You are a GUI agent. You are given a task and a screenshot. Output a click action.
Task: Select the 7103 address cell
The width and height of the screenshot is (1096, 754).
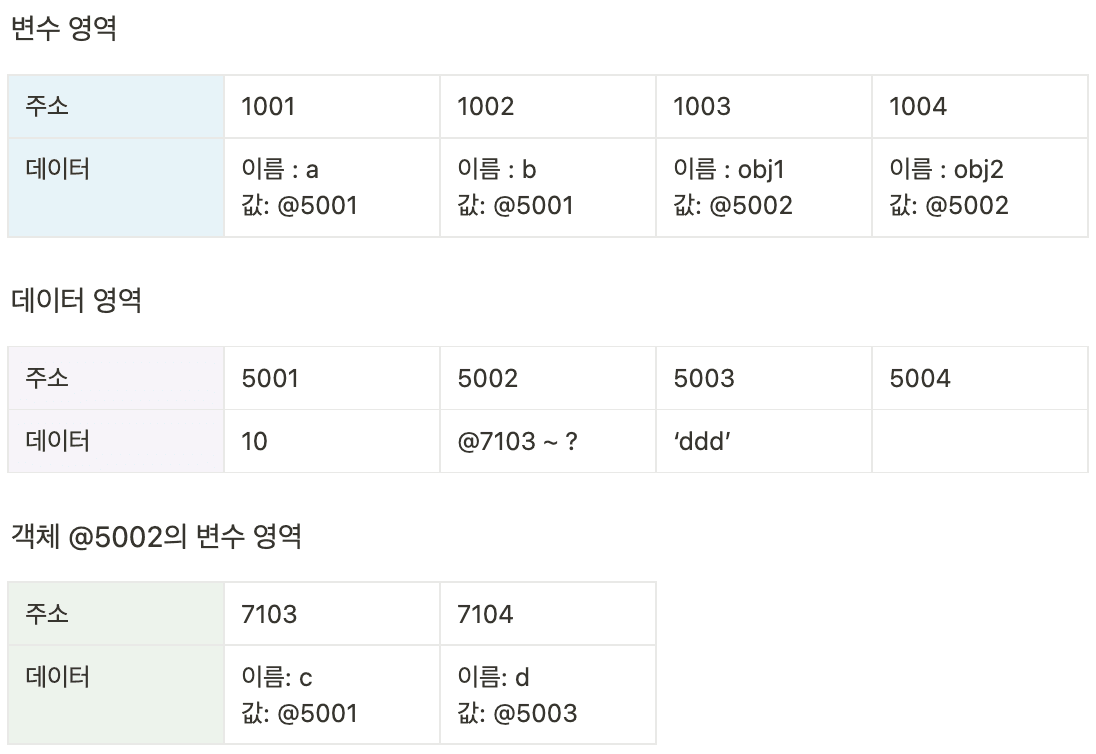[x=332, y=614]
